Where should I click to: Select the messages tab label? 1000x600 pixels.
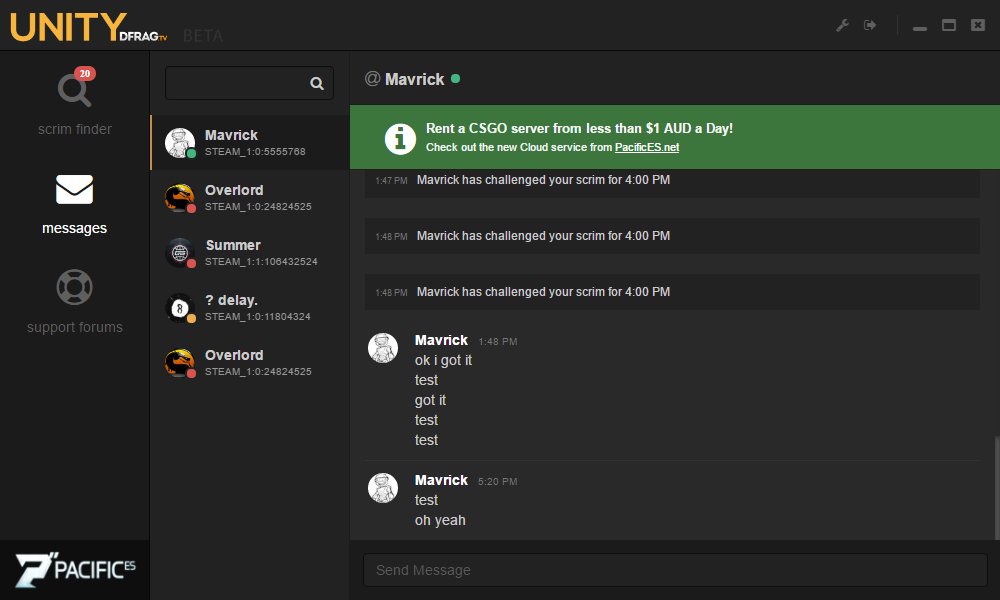click(75, 228)
